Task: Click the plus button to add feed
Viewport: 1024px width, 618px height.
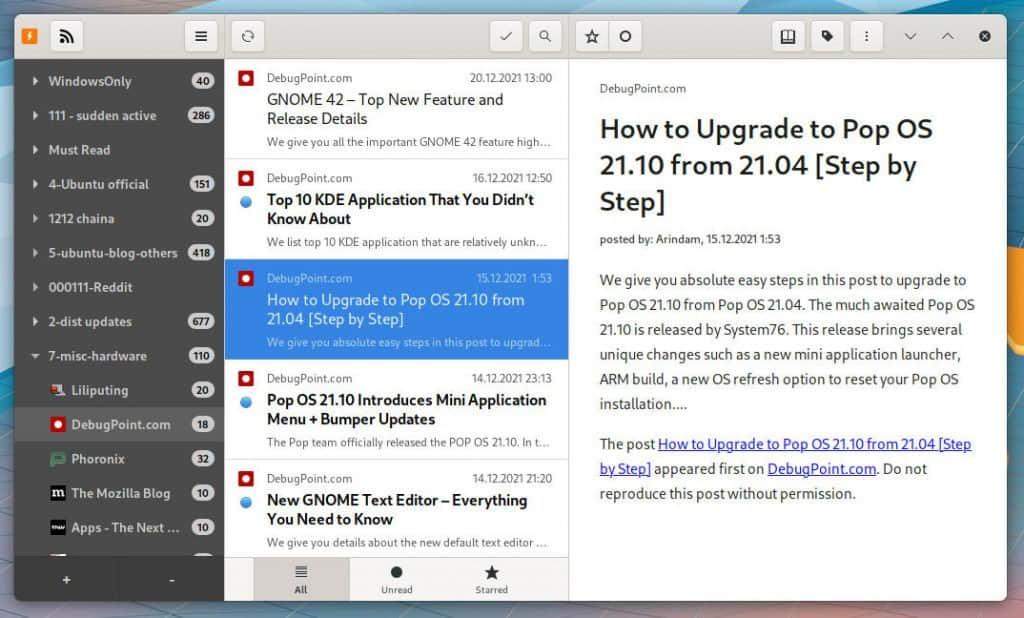Action: tap(66, 580)
